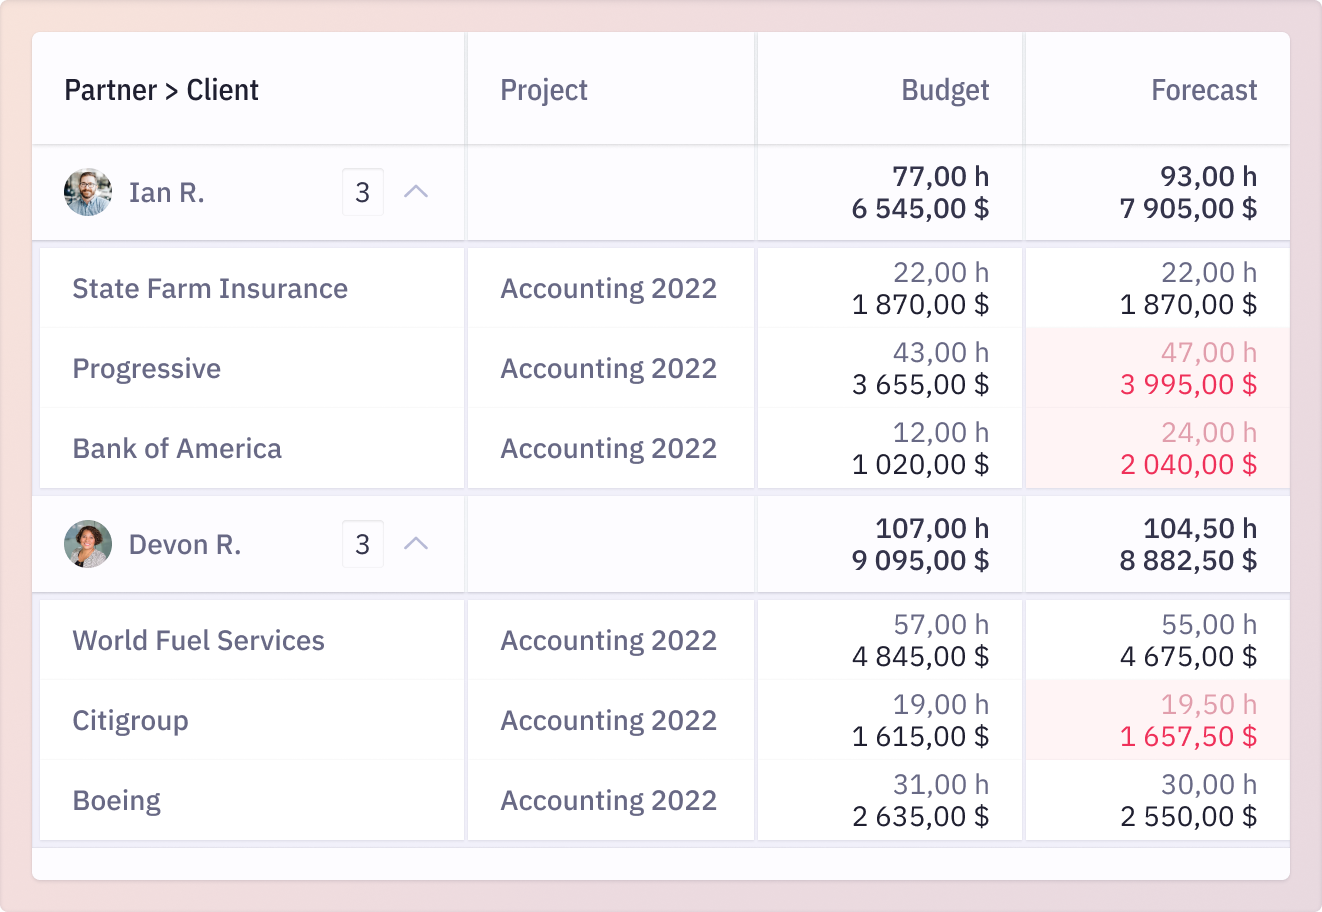The image size is (1322, 912).
Task: Click the Forecast column header
Action: point(1204,90)
